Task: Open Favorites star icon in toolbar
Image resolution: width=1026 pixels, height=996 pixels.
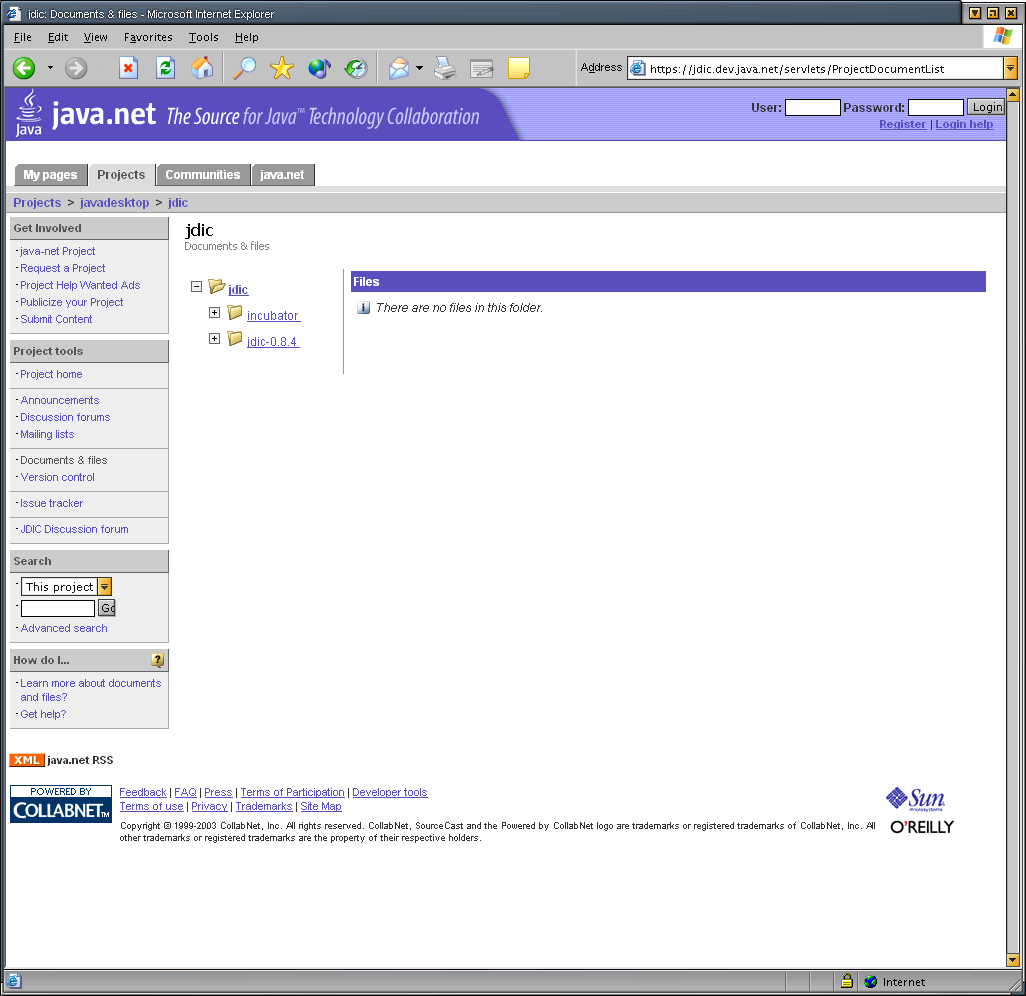Action: [x=281, y=68]
